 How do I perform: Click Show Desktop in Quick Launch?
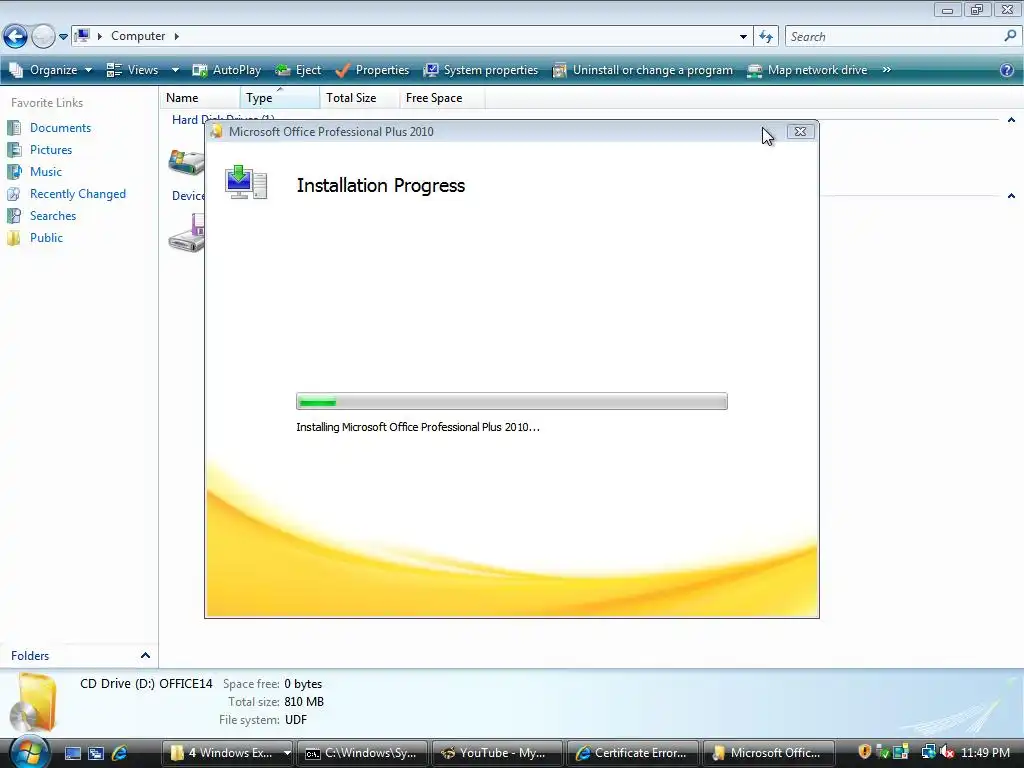point(72,753)
